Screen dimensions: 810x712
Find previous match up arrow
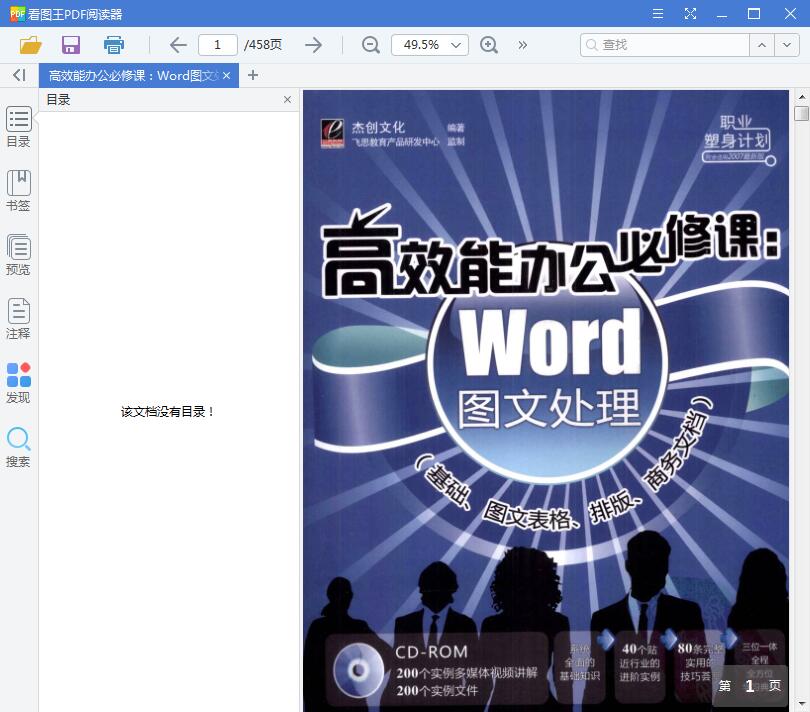click(761, 45)
